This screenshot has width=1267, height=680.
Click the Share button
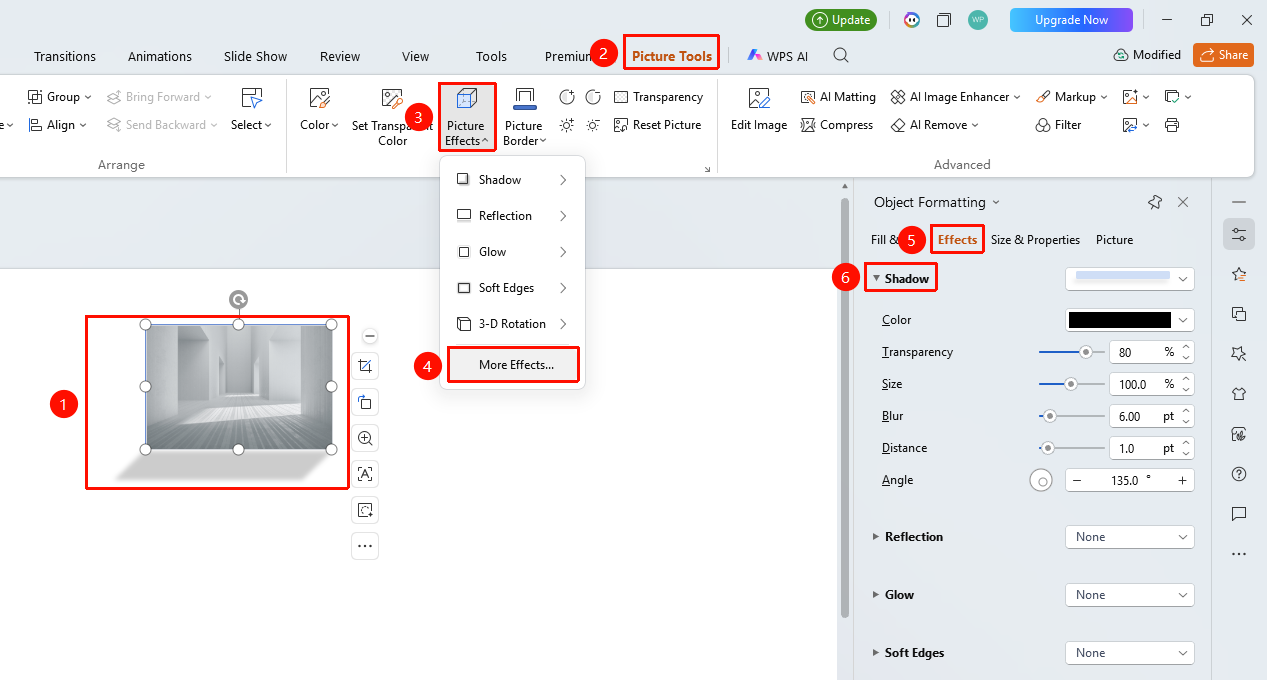click(x=1223, y=55)
